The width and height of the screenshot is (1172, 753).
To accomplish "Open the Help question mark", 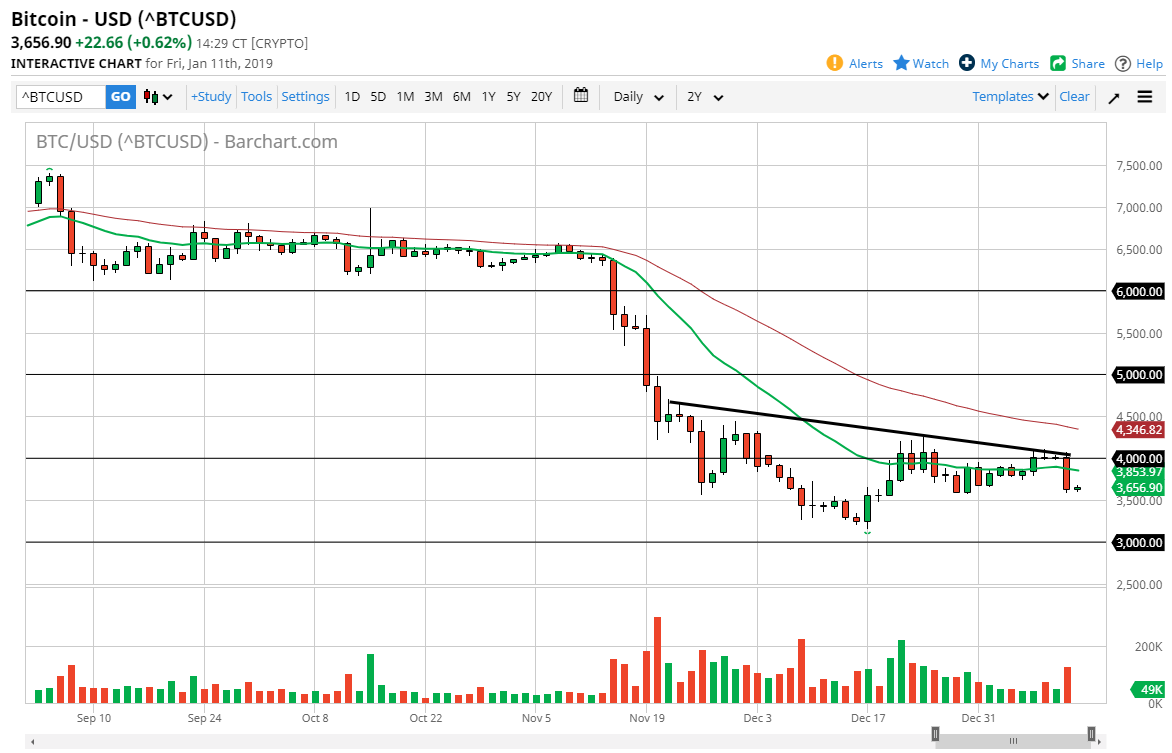I will [x=1123, y=63].
